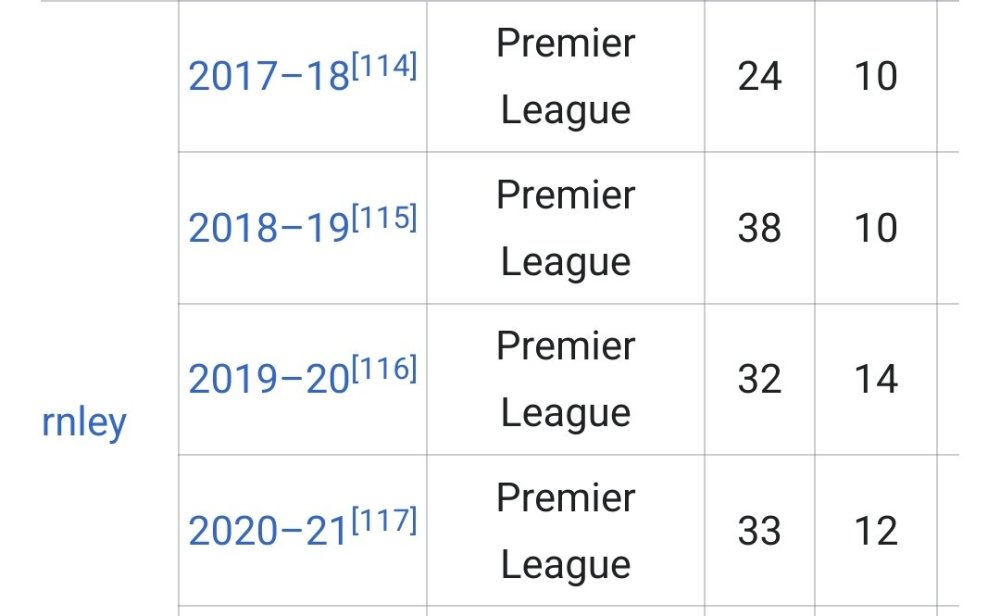Click Premier League cell in 2020–21 row
This screenshot has height=616, width=1000.
565,531
